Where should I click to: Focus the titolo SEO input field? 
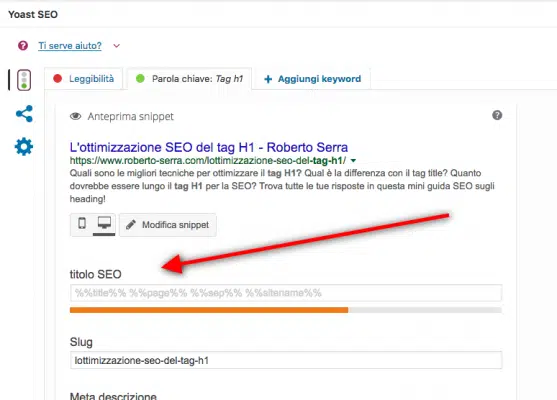pos(286,293)
